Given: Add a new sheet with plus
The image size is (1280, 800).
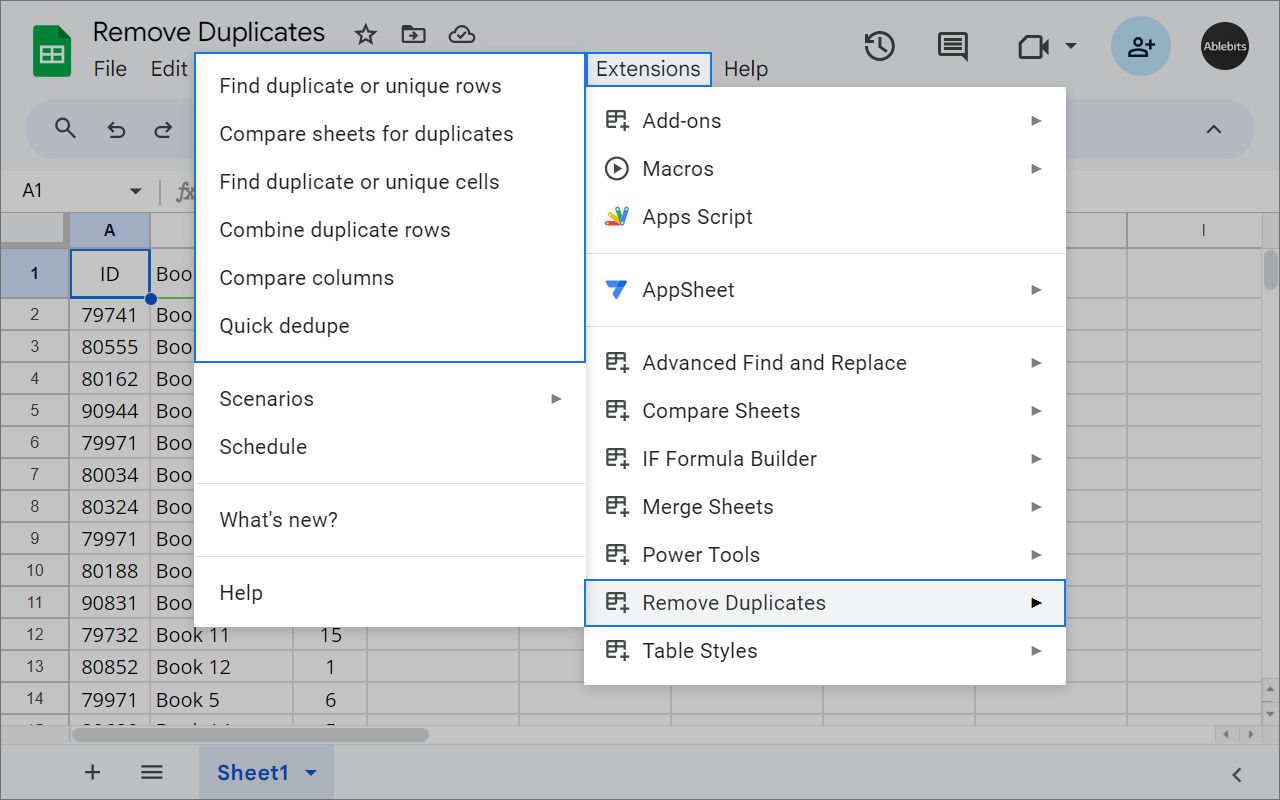Looking at the screenshot, I should (x=93, y=772).
